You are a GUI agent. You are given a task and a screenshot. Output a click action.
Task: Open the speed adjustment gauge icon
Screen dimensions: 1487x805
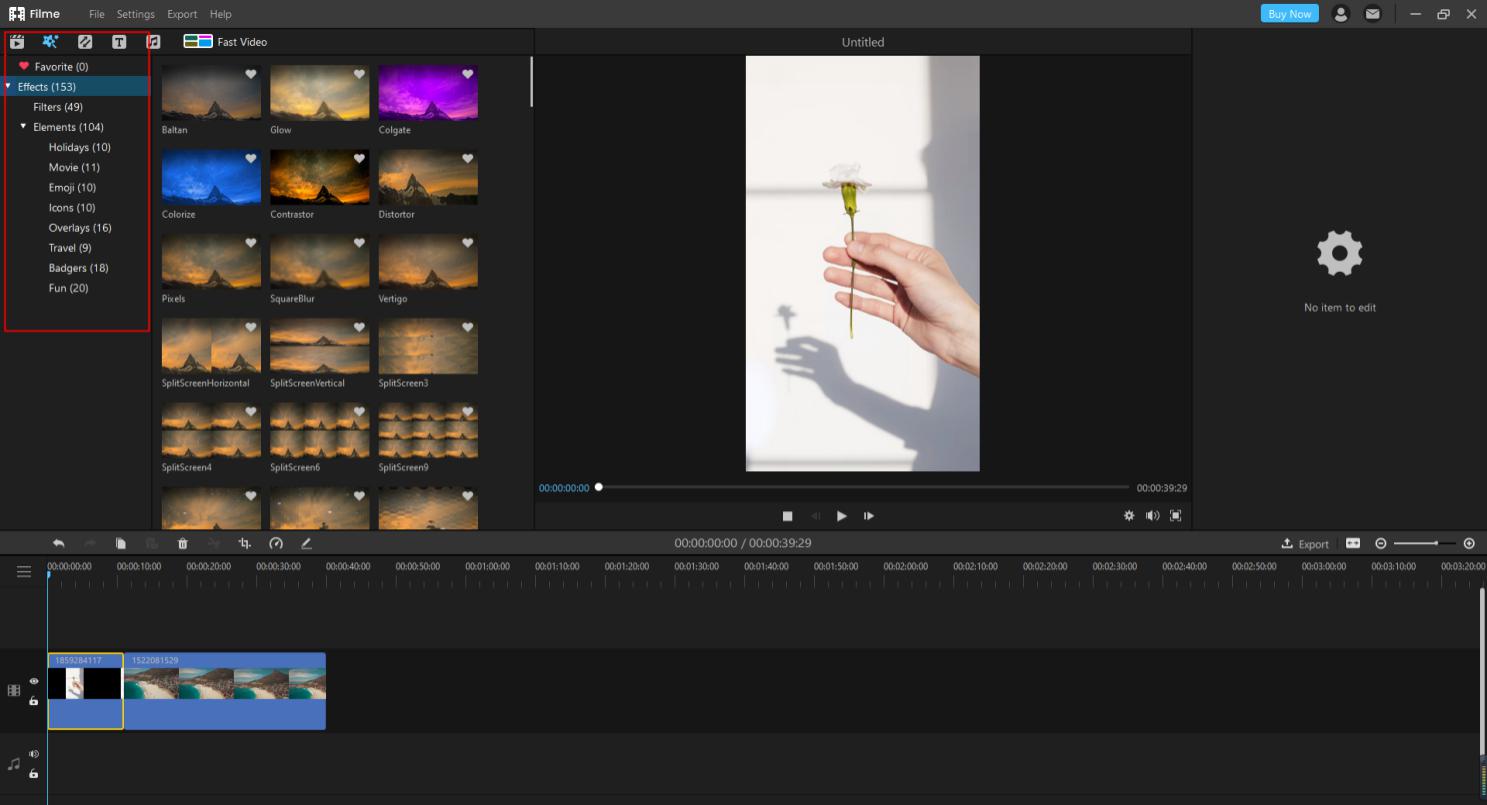click(x=276, y=543)
